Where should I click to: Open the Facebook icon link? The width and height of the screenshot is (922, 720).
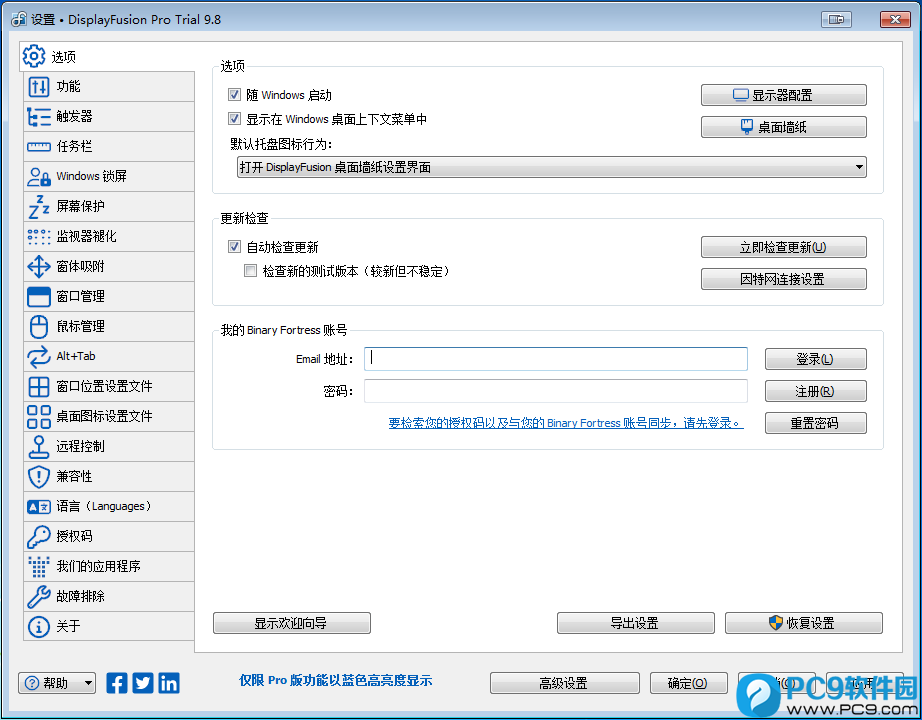click(116, 683)
